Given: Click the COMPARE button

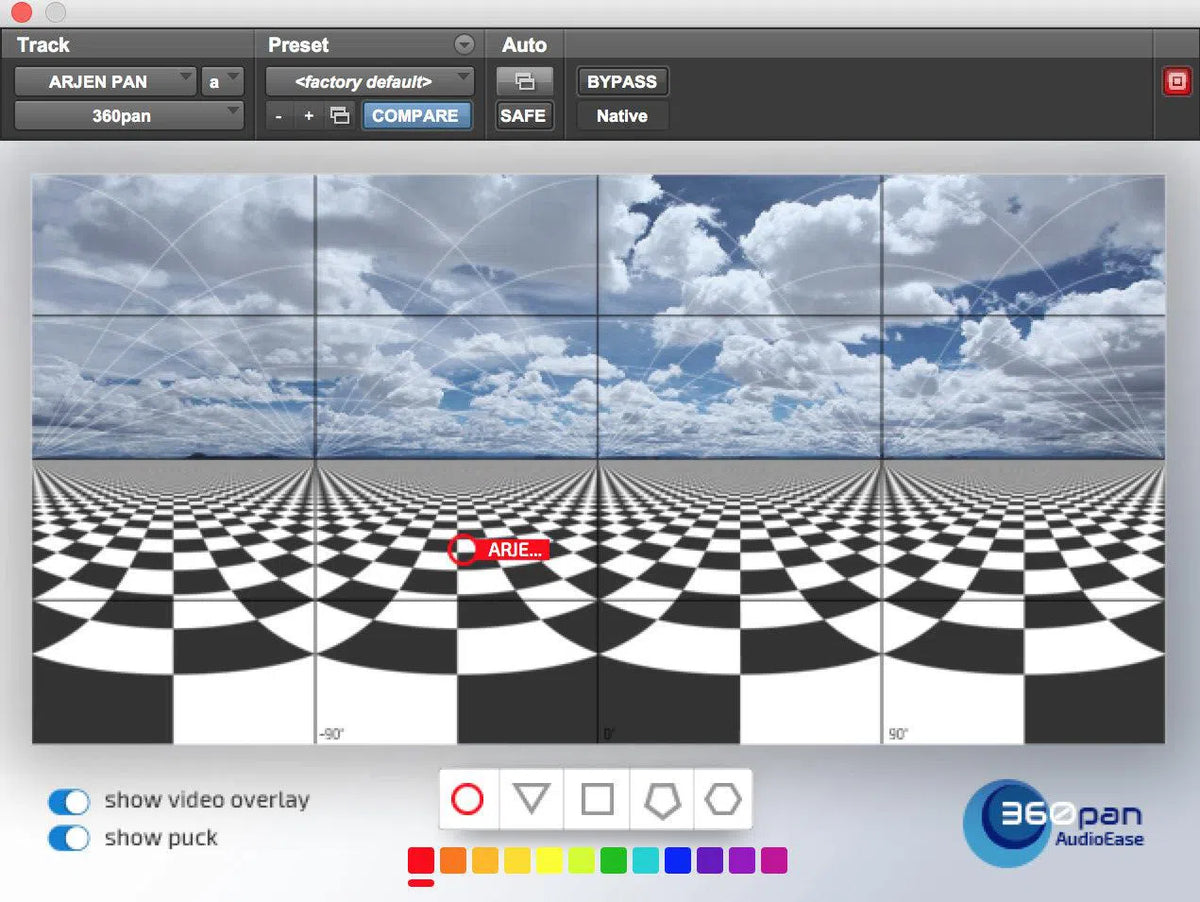Looking at the screenshot, I should tap(416, 116).
